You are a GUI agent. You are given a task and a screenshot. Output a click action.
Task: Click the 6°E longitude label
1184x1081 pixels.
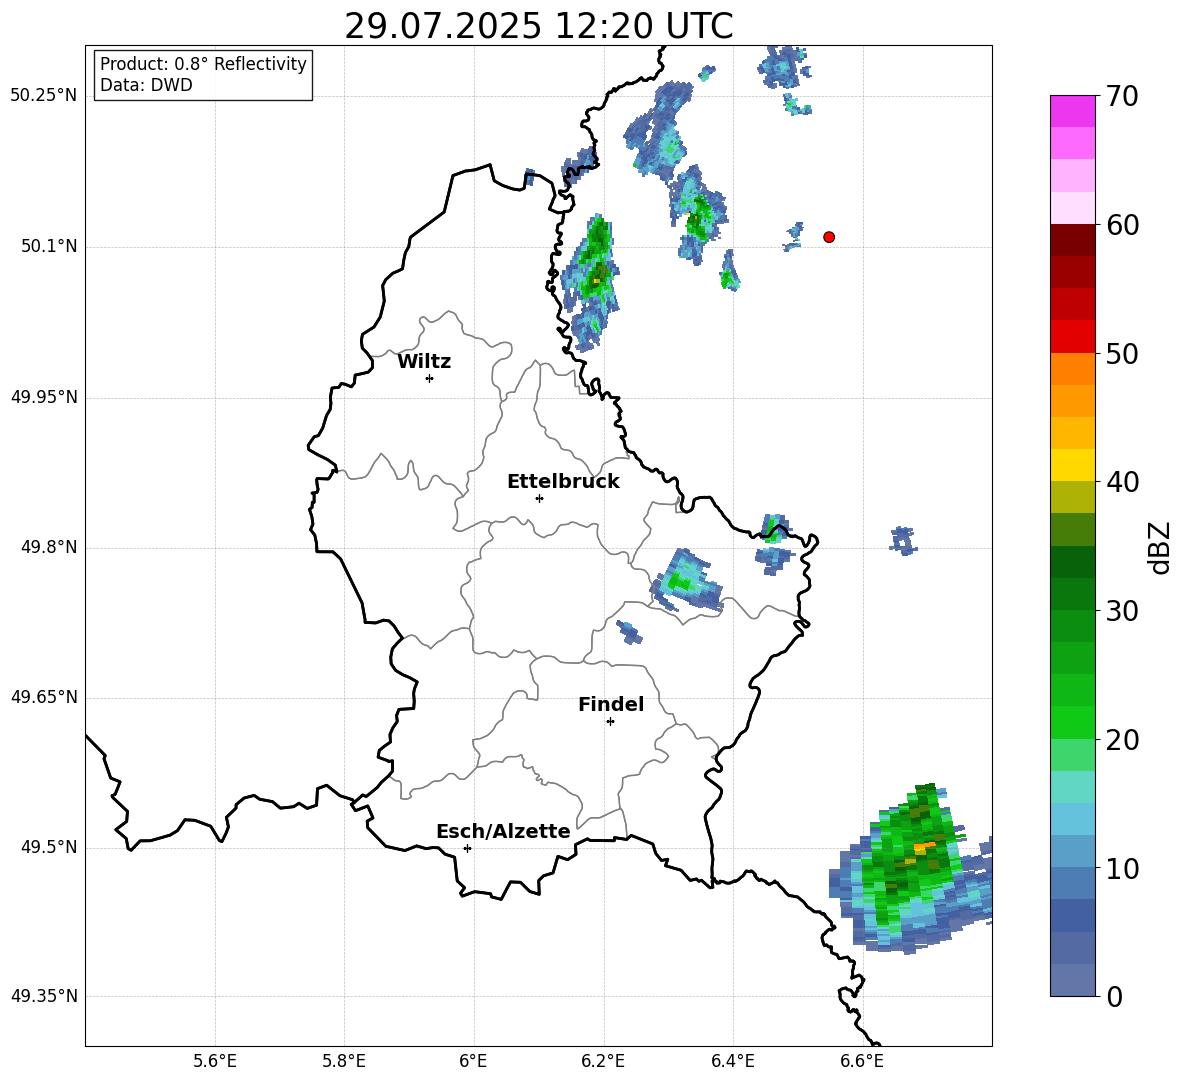(x=473, y=1061)
